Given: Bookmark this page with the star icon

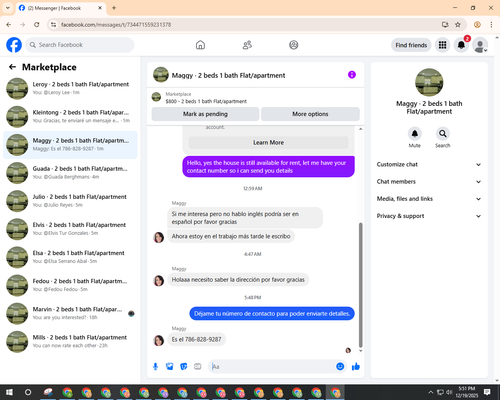Looking at the screenshot, I should tap(458, 25).
